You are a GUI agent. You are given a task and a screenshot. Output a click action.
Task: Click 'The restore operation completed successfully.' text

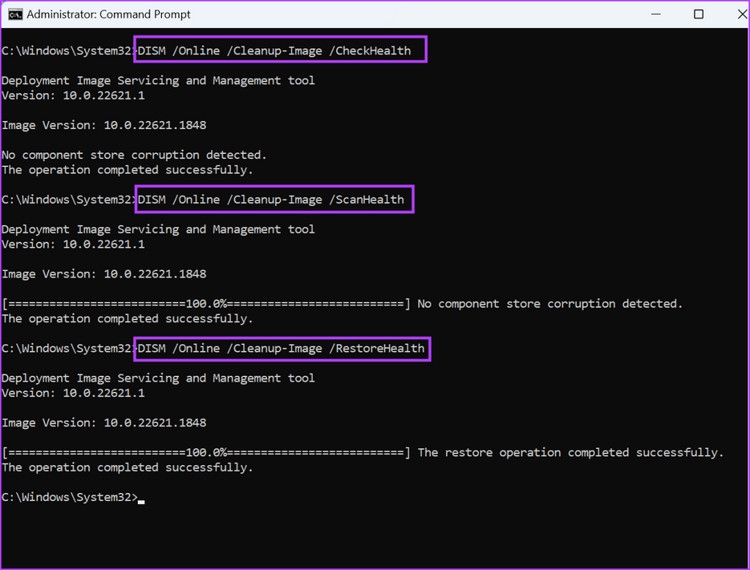(x=571, y=452)
